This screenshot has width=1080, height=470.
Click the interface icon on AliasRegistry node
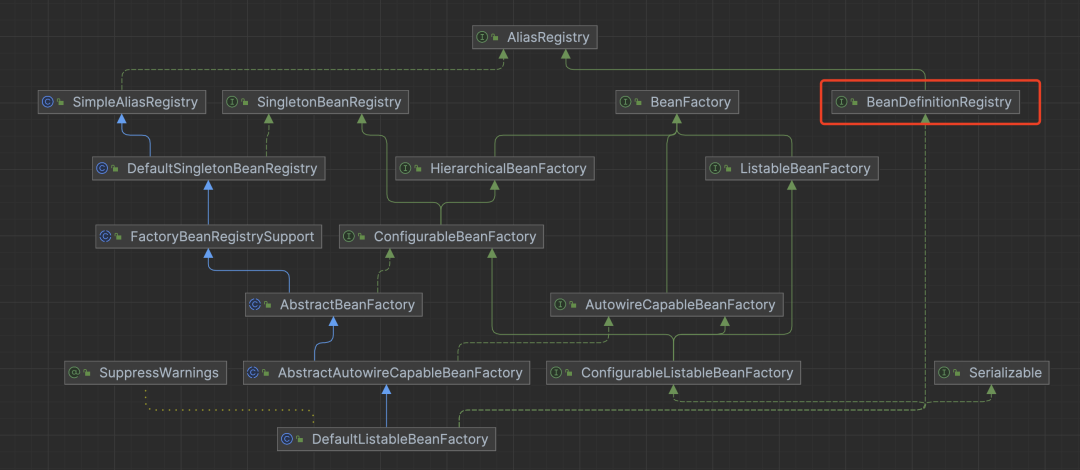tap(483, 38)
